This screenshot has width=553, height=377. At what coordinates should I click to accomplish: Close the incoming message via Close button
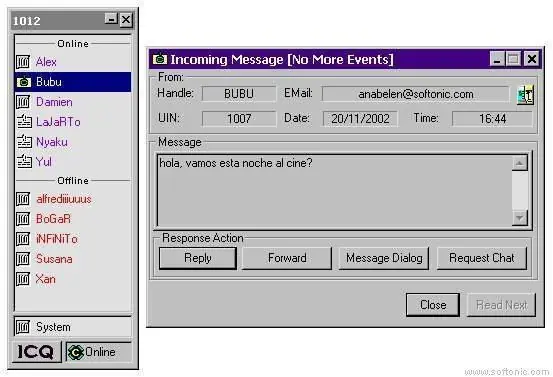pyautogui.click(x=433, y=305)
